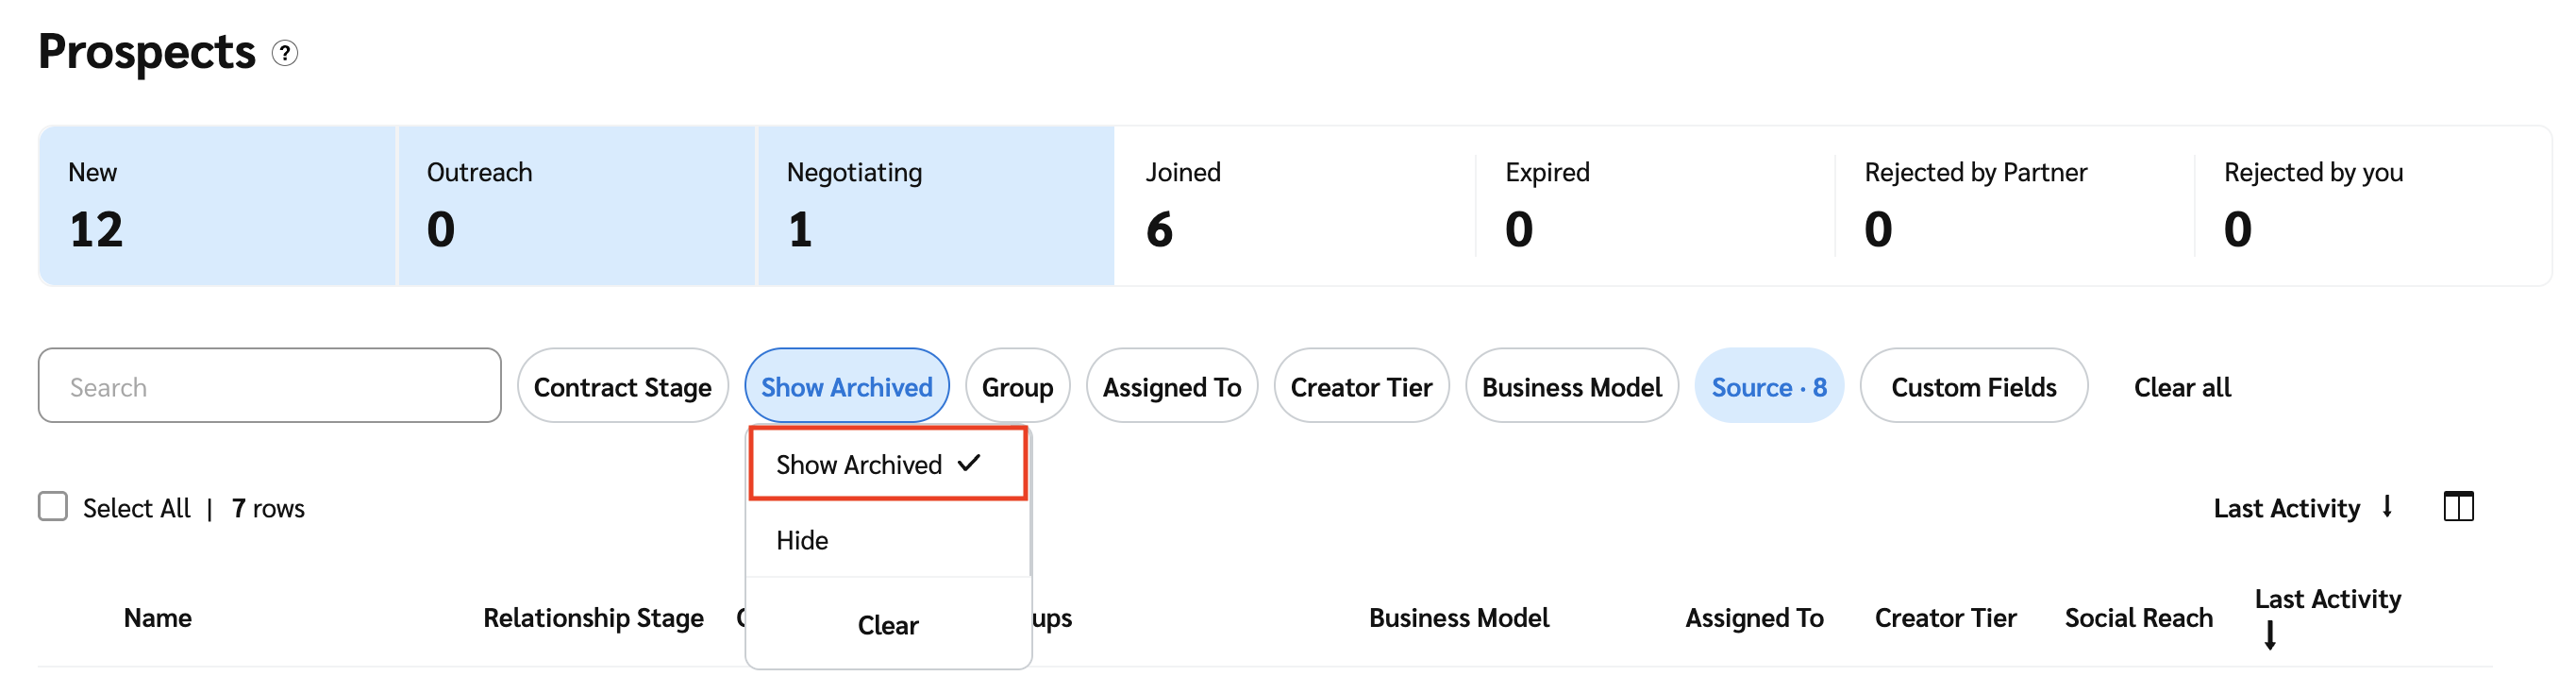Select the New stage card
This screenshot has width=2576, height=693.
click(x=218, y=206)
